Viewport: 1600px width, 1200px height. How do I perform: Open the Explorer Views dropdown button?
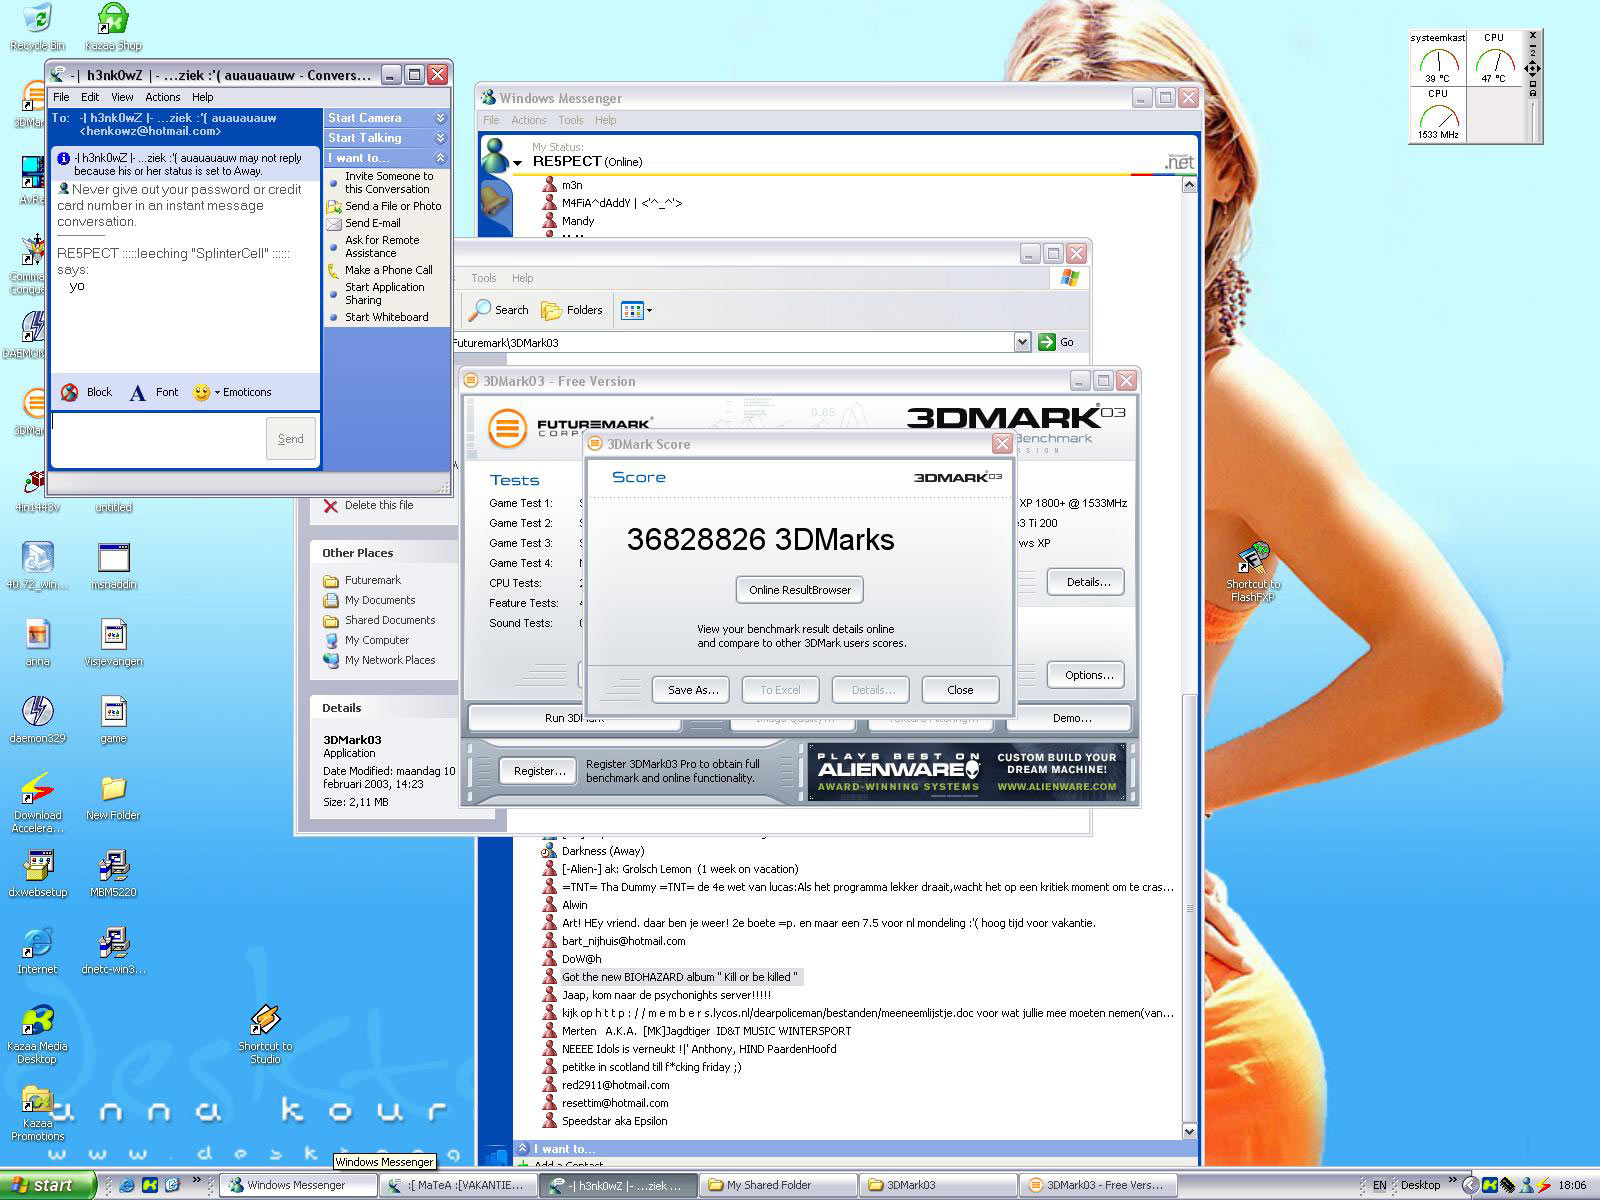pos(636,310)
